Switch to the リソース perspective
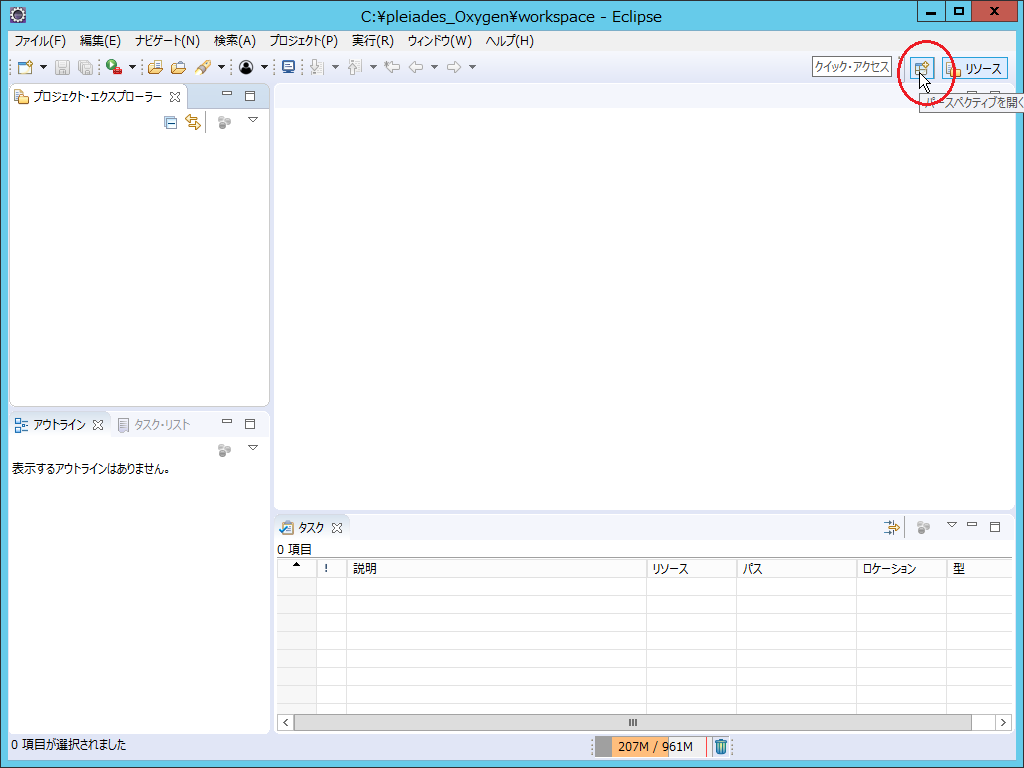 (x=975, y=68)
